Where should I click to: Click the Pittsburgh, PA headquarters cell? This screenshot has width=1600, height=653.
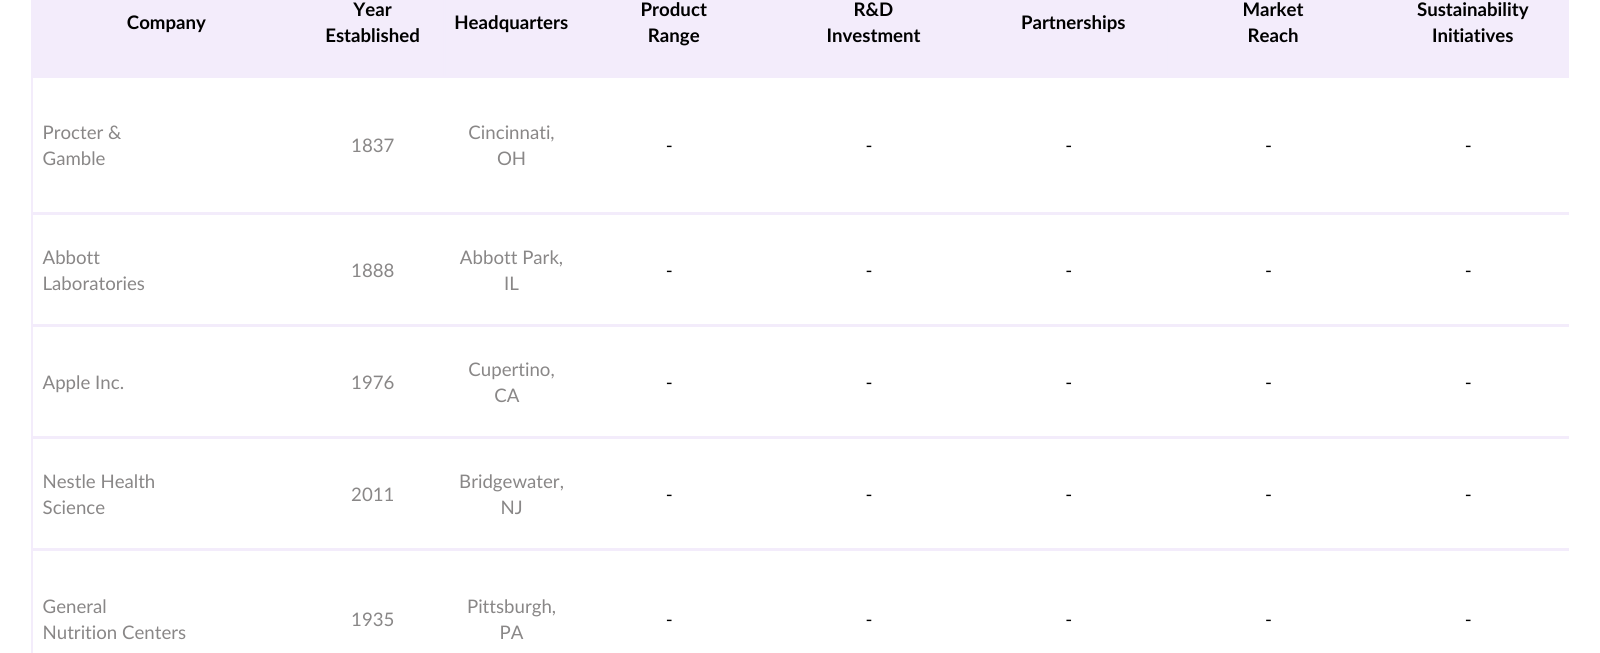511,620
